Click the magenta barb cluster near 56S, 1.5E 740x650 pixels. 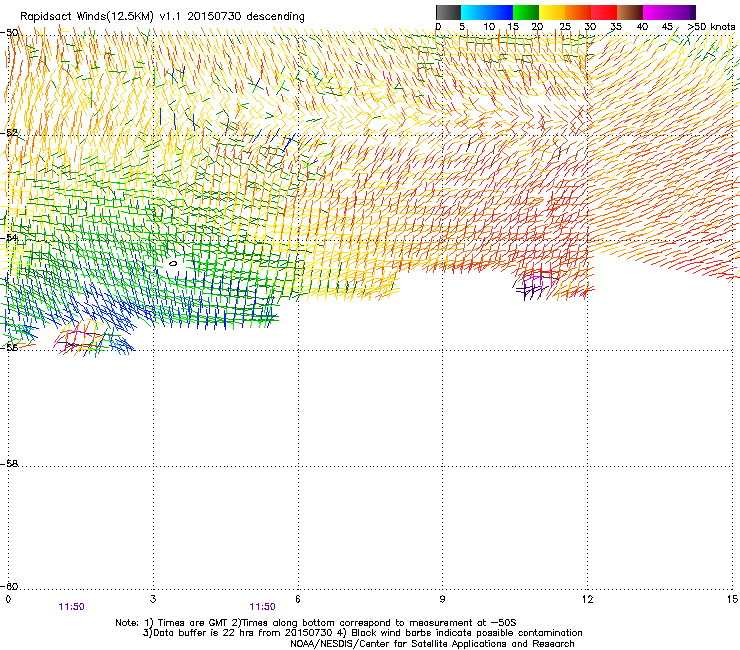(x=78, y=340)
